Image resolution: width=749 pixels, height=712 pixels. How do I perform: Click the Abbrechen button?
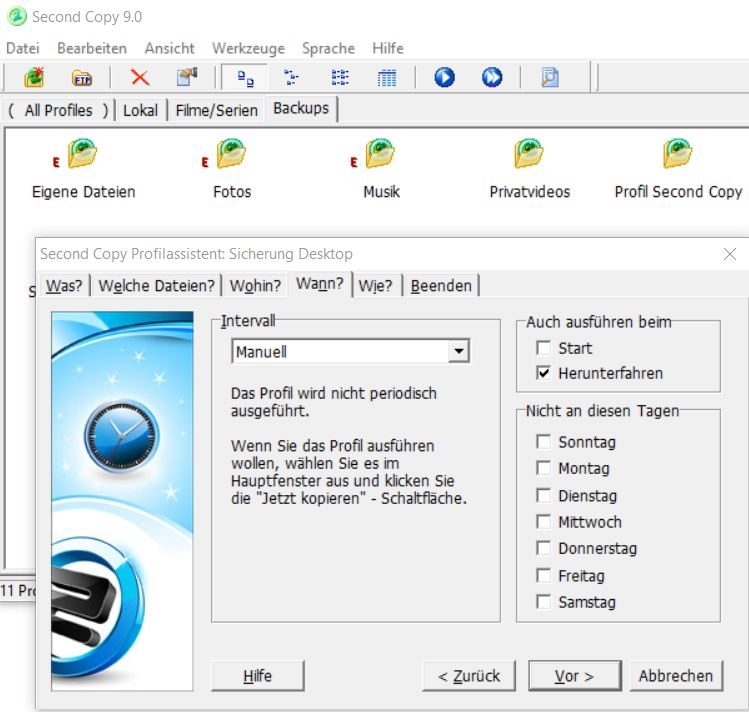click(676, 676)
